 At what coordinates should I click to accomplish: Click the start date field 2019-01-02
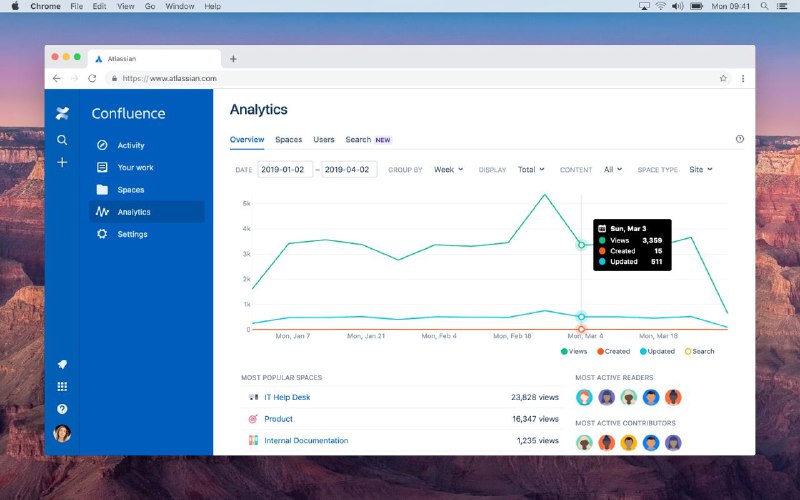(285, 169)
